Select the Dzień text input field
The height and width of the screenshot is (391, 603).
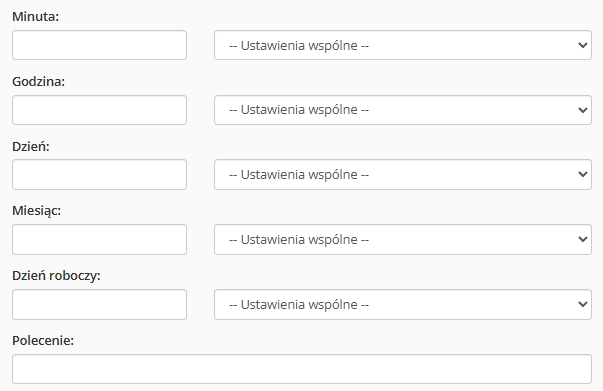[99, 175]
